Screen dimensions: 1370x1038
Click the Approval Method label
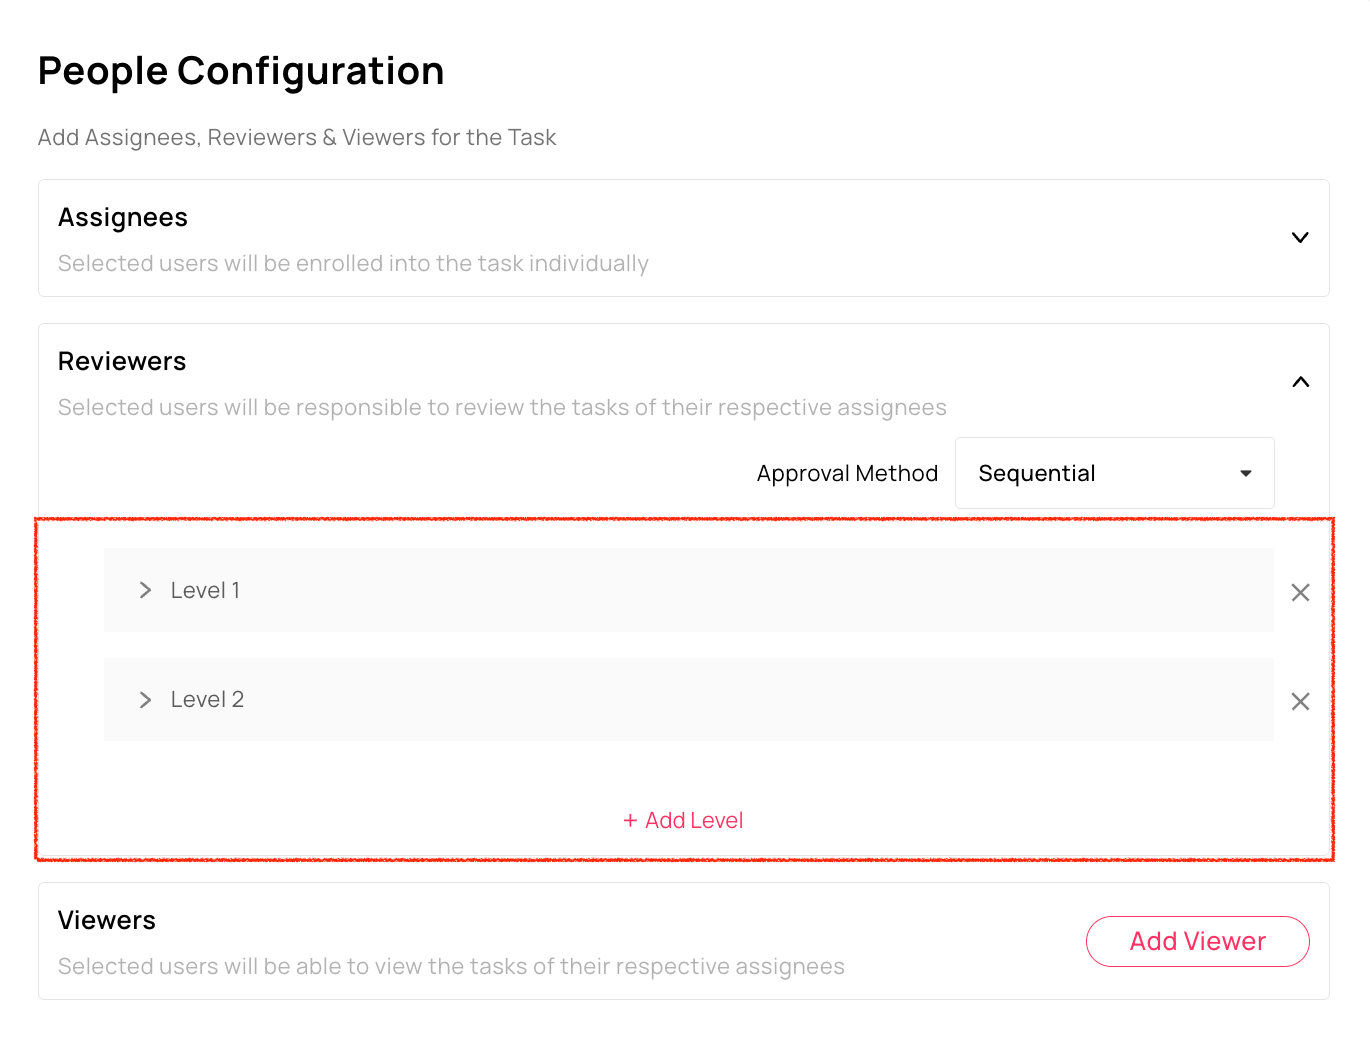[x=847, y=473]
